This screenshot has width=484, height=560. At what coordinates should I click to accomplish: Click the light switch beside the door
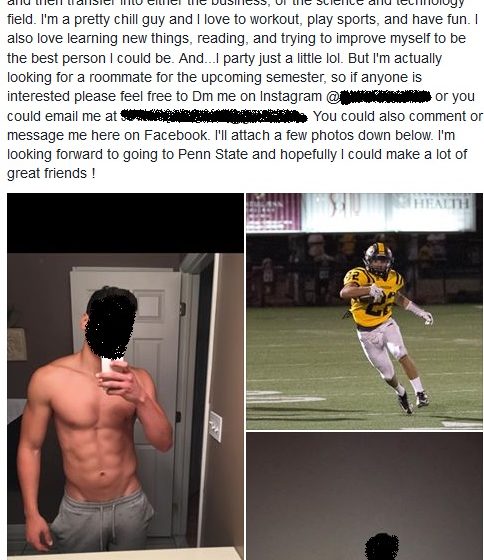(215, 426)
